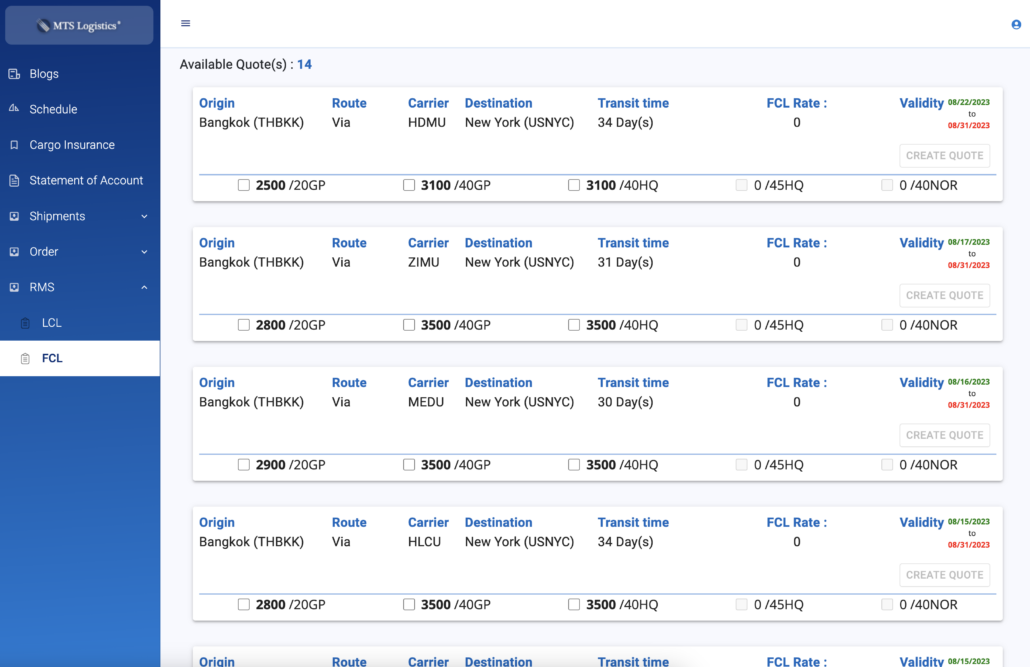Collapse the RMS section chevron
Screen dimensions: 1030x667
pyautogui.click(x=144, y=288)
